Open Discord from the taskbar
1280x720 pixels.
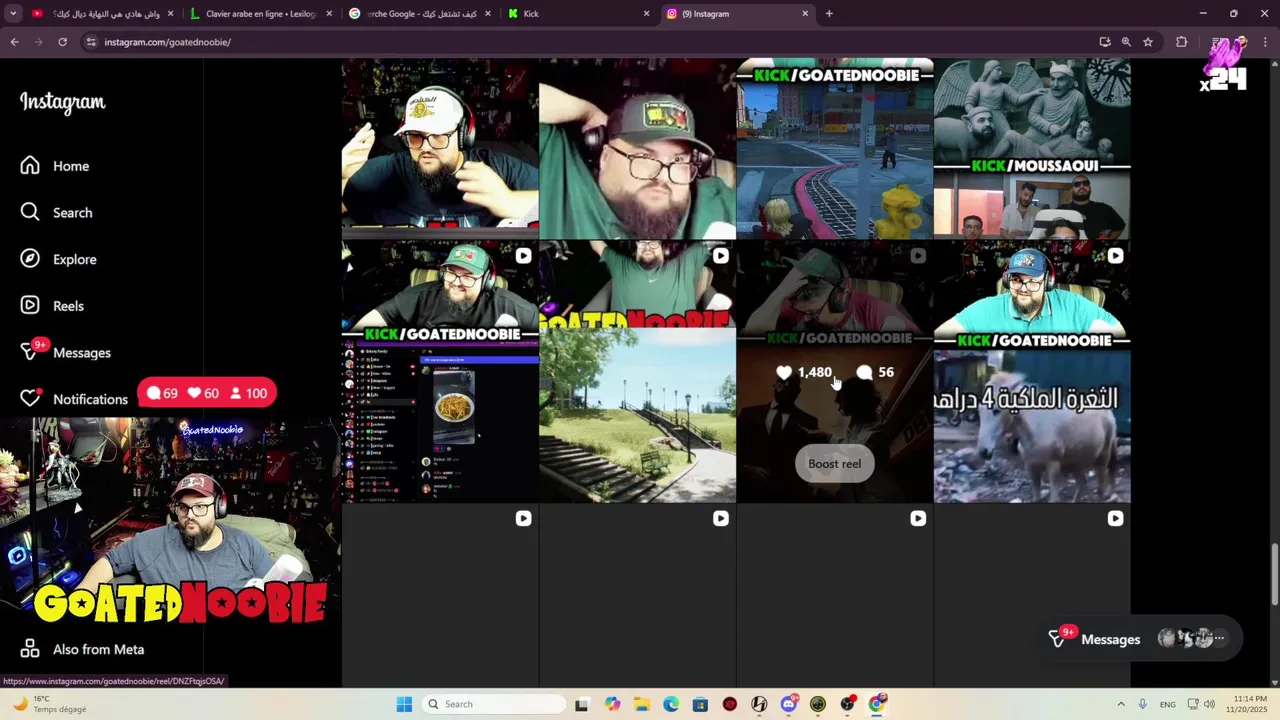[789, 704]
